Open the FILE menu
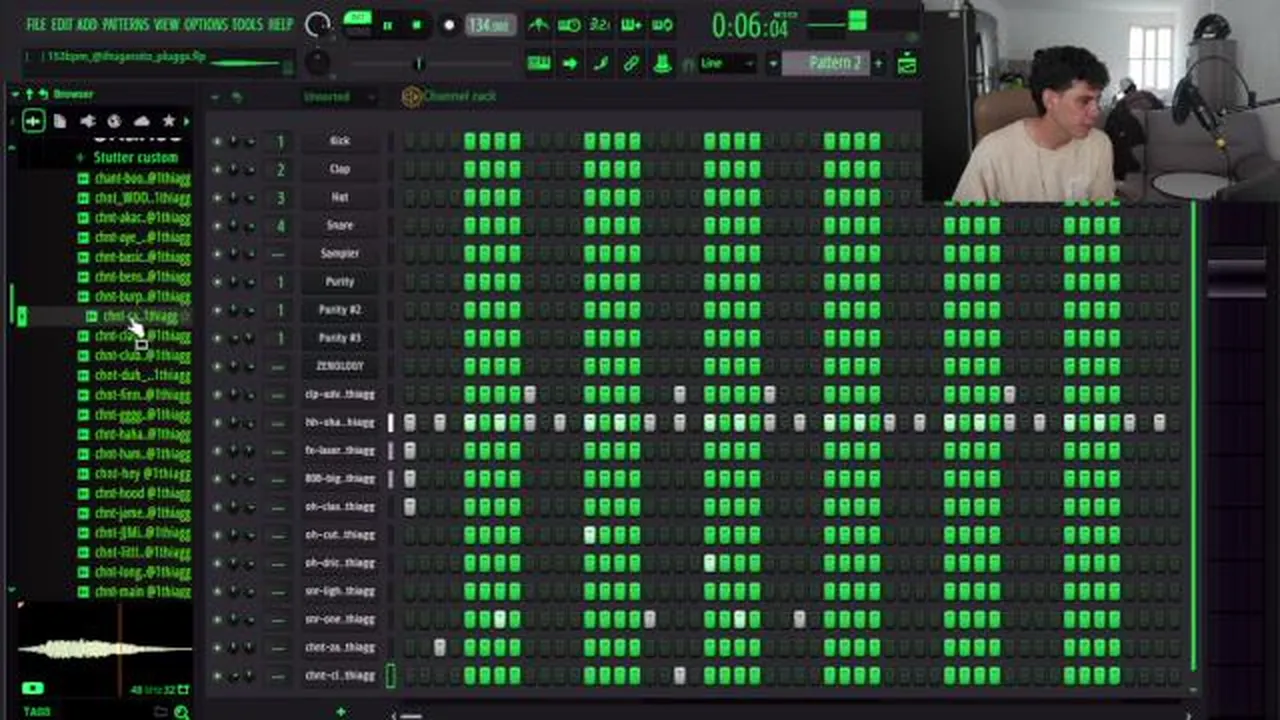 pyautogui.click(x=36, y=24)
